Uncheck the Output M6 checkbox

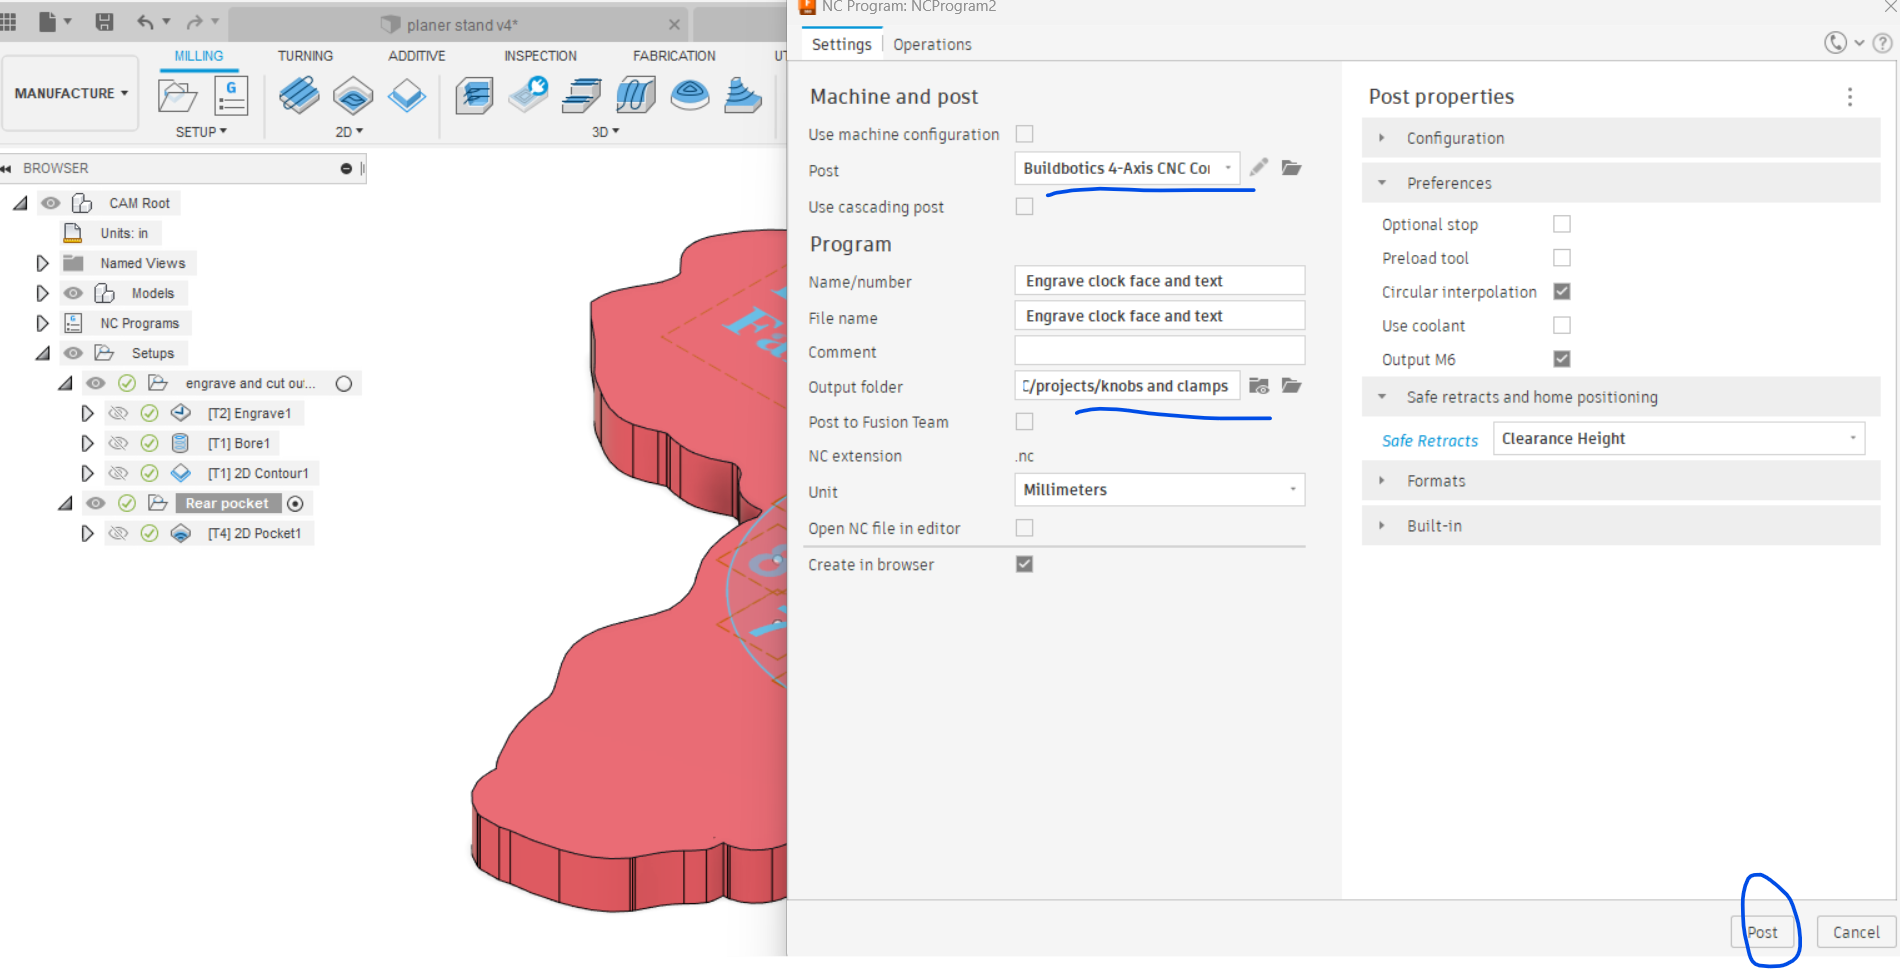coord(1562,359)
